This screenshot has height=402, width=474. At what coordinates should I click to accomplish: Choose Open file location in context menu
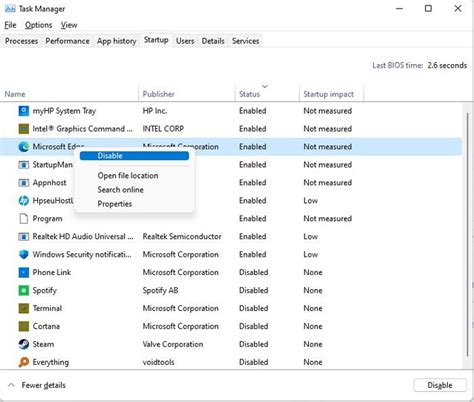pos(128,176)
